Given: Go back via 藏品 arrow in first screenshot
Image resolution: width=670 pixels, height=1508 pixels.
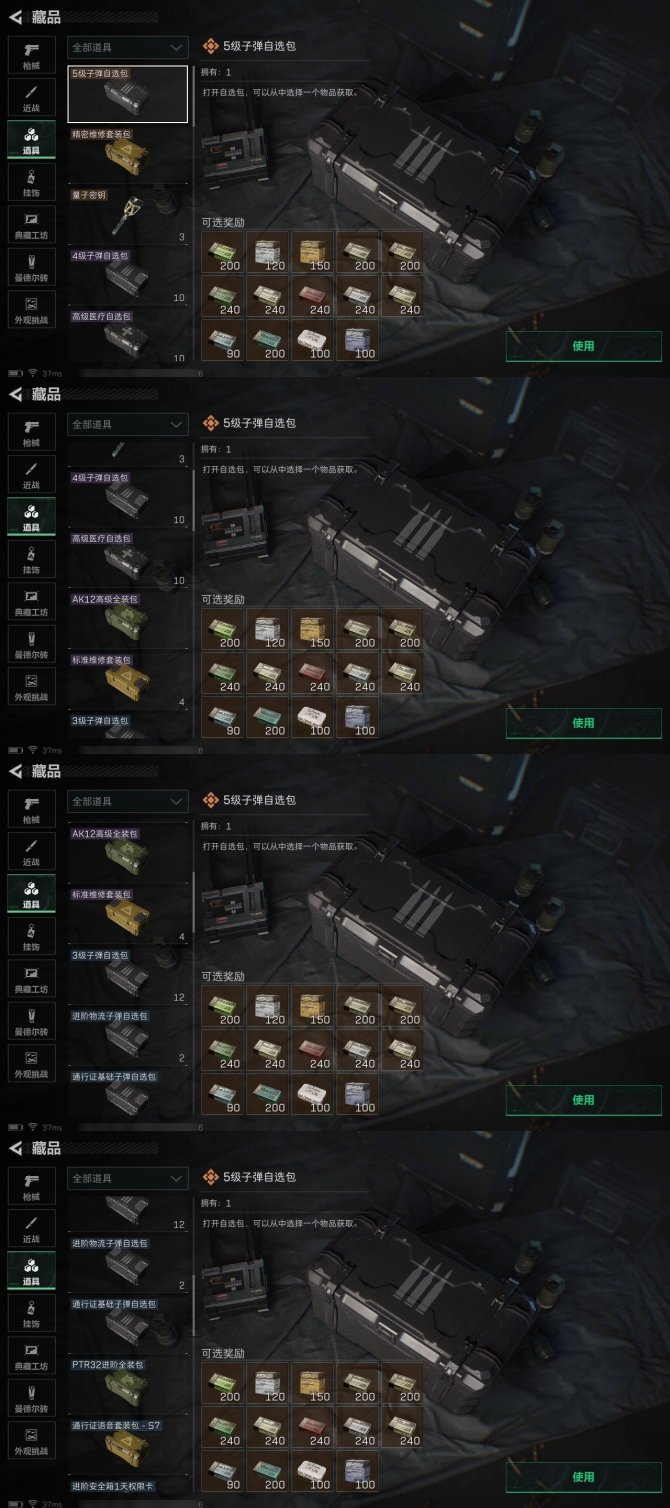Looking at the screenshot, I should 16,16.
